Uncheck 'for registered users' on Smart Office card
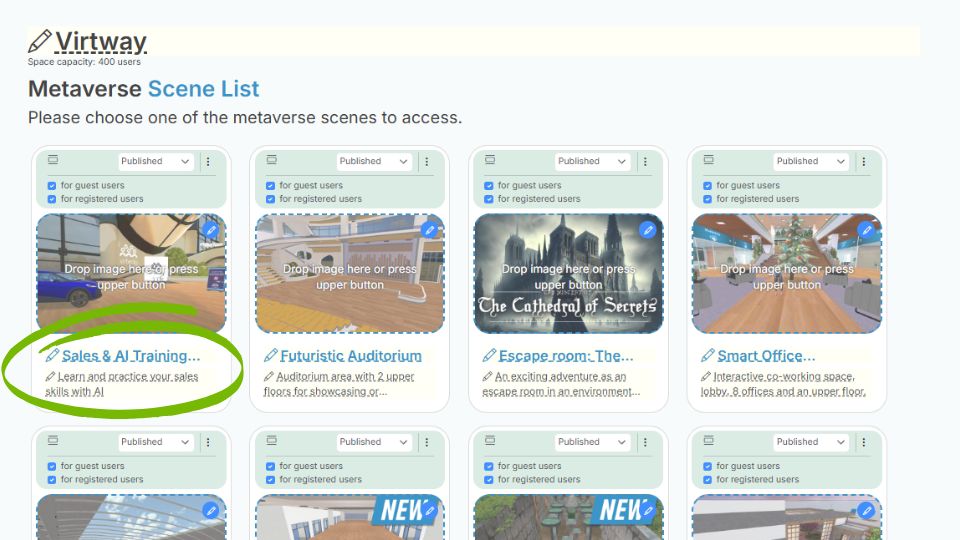This screenshot has height=540, width=960. (x=707, y=199)
